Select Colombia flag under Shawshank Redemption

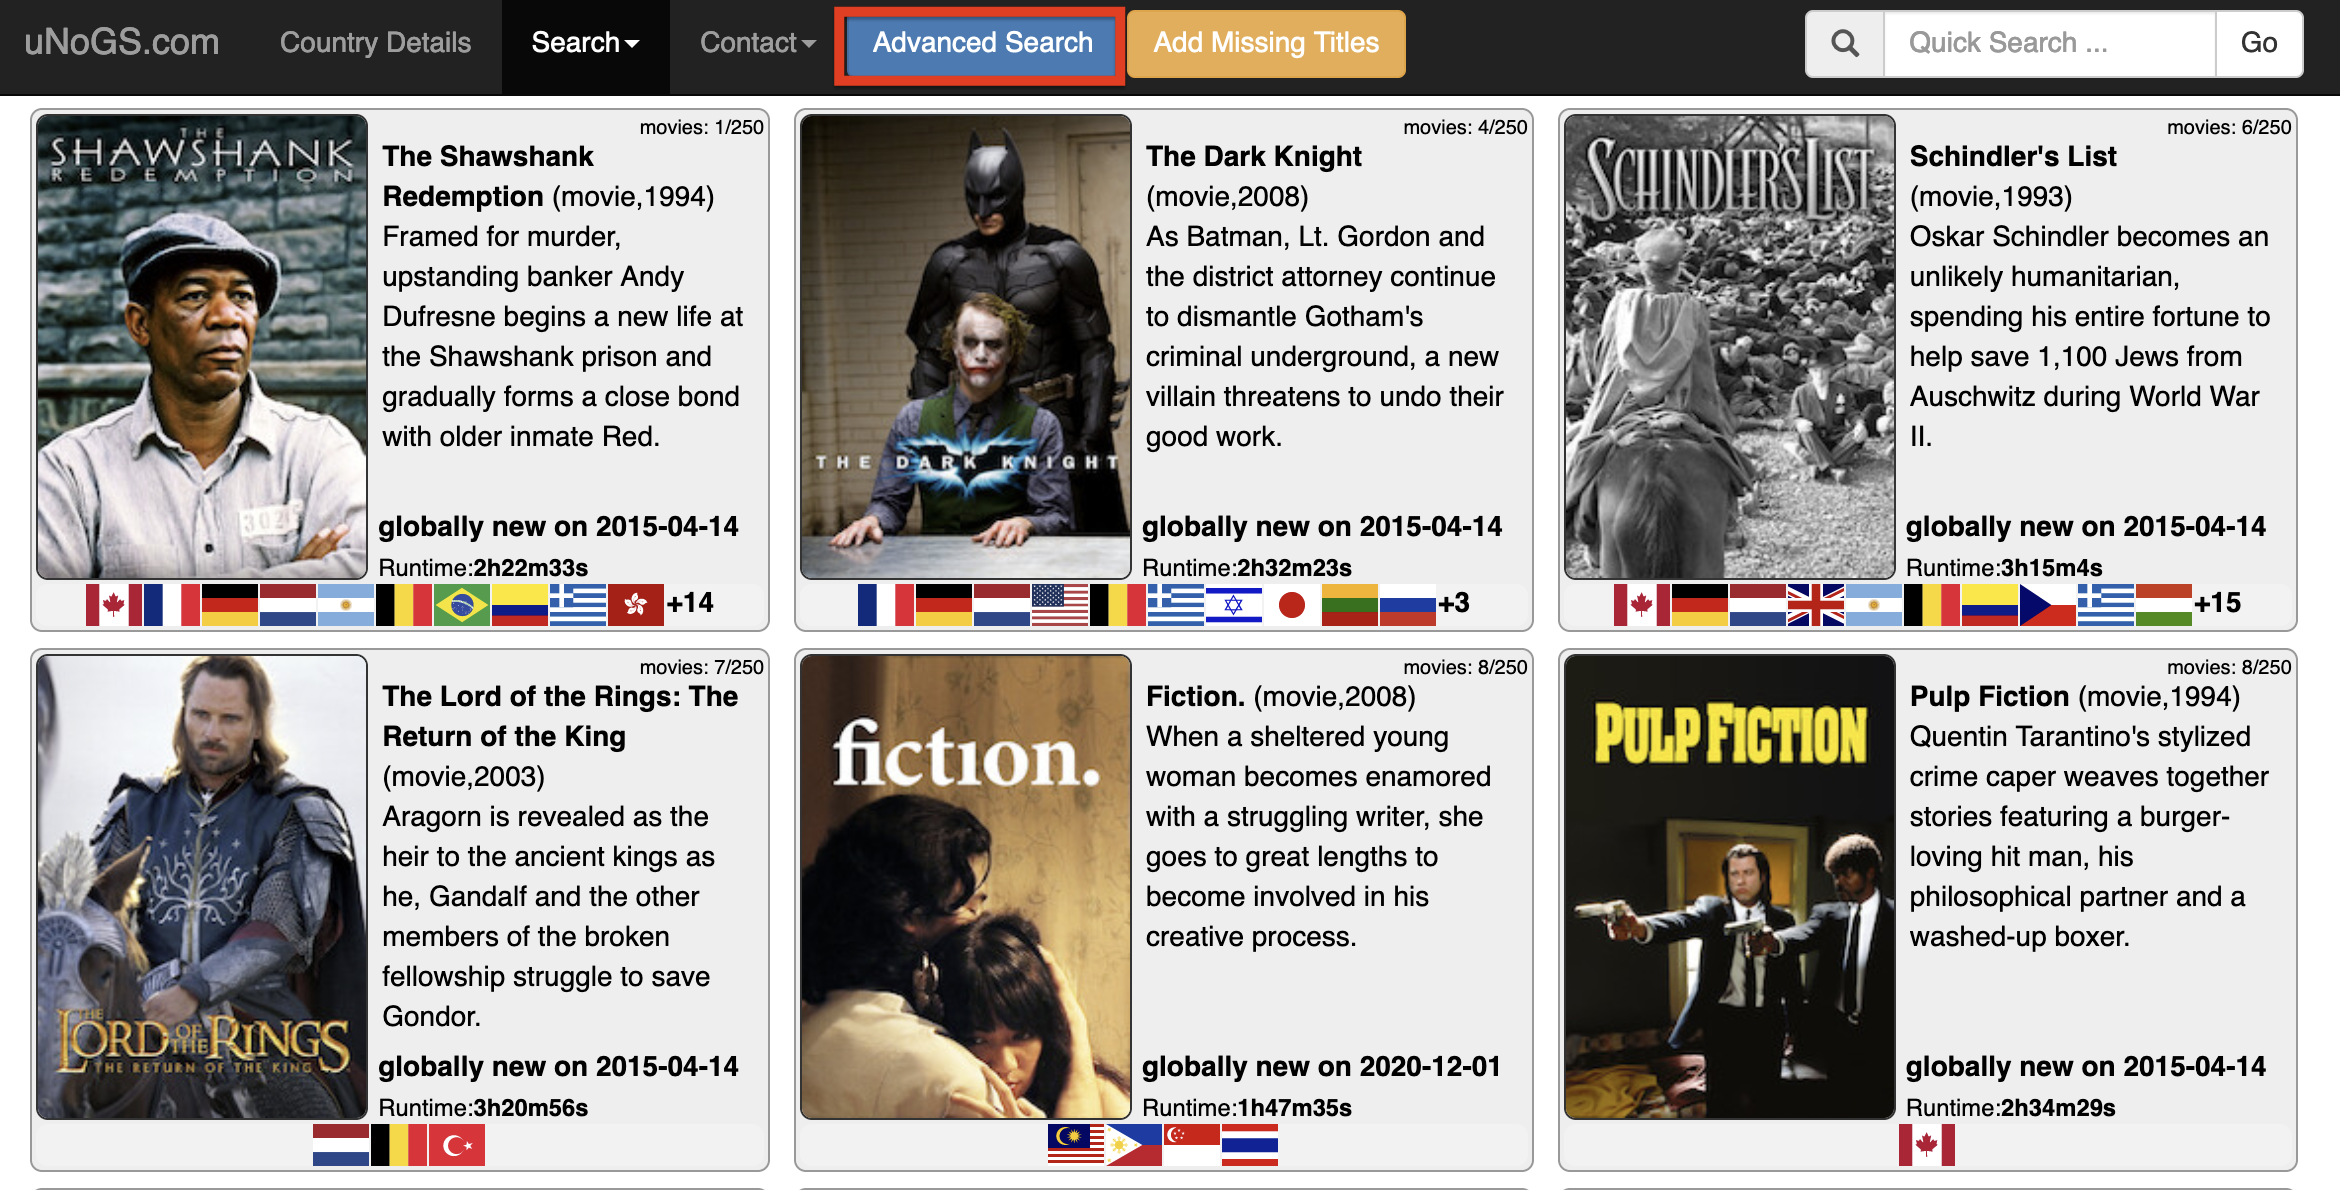(x=519, y=604)
